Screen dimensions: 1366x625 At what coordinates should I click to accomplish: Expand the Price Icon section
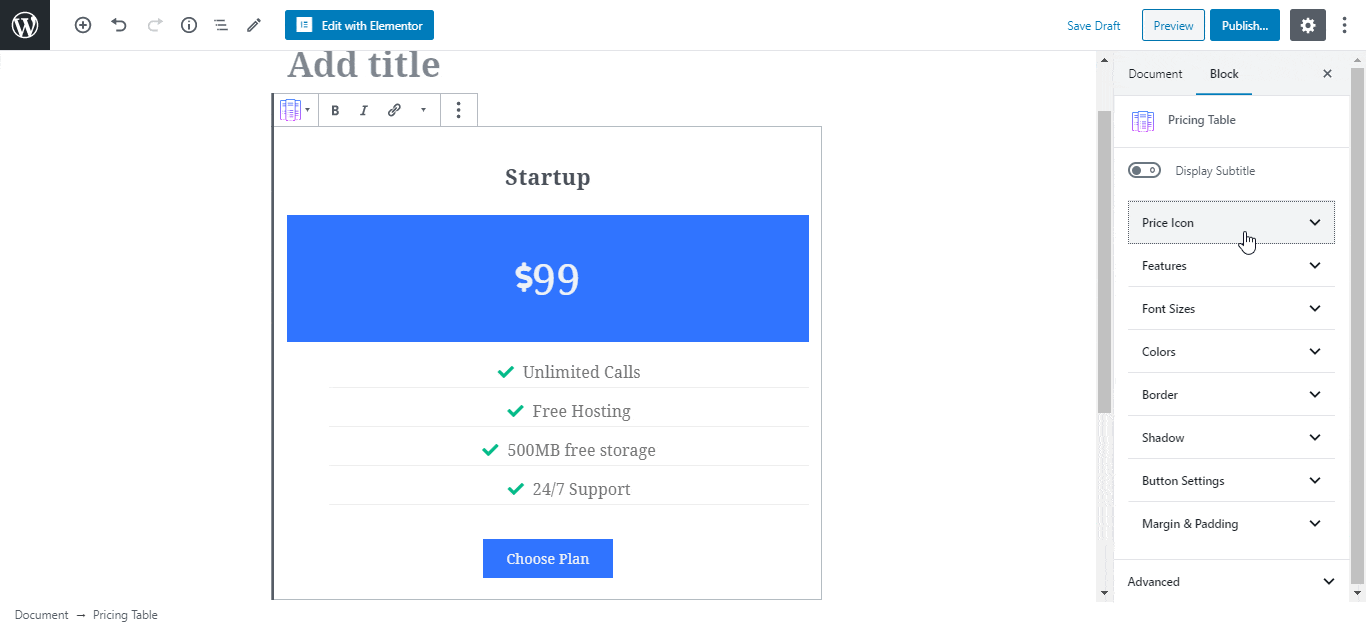tap(1231, 222)
